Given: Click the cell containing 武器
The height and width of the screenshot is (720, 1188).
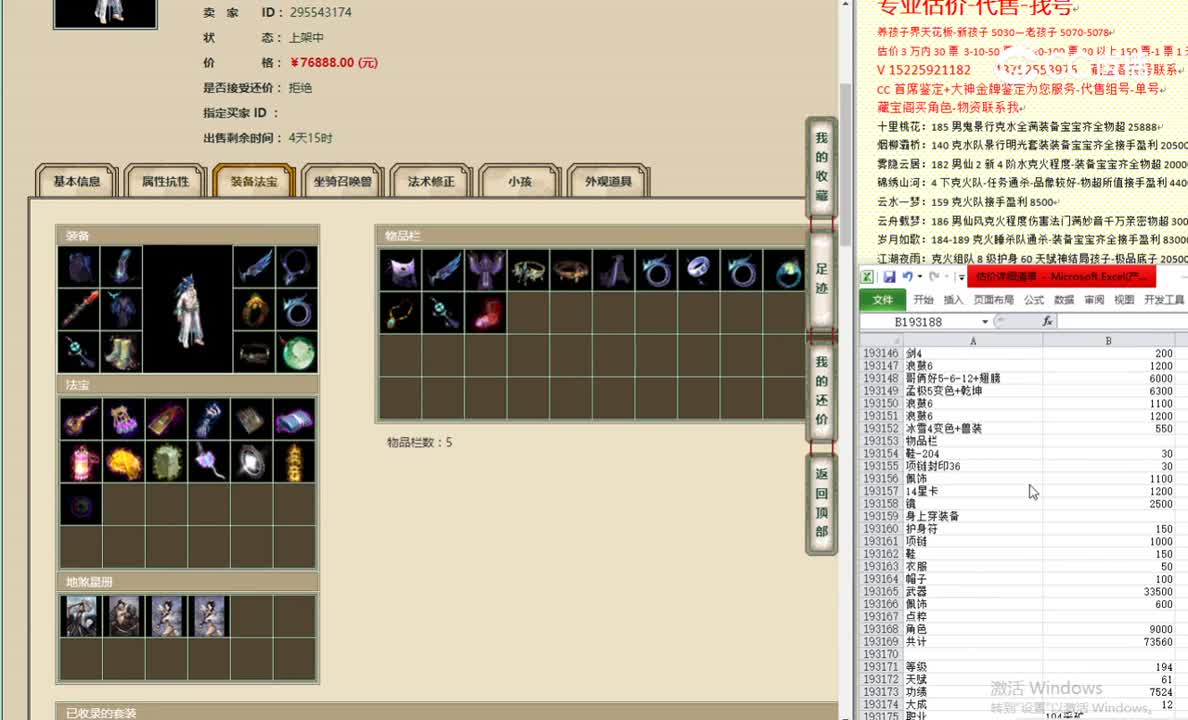Looking at the screenshot, I should [973, 591].
